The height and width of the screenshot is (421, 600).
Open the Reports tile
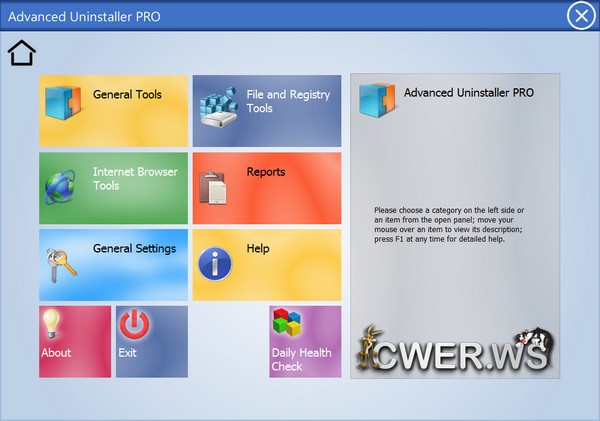pyautogui.click(x=267, y=188)
